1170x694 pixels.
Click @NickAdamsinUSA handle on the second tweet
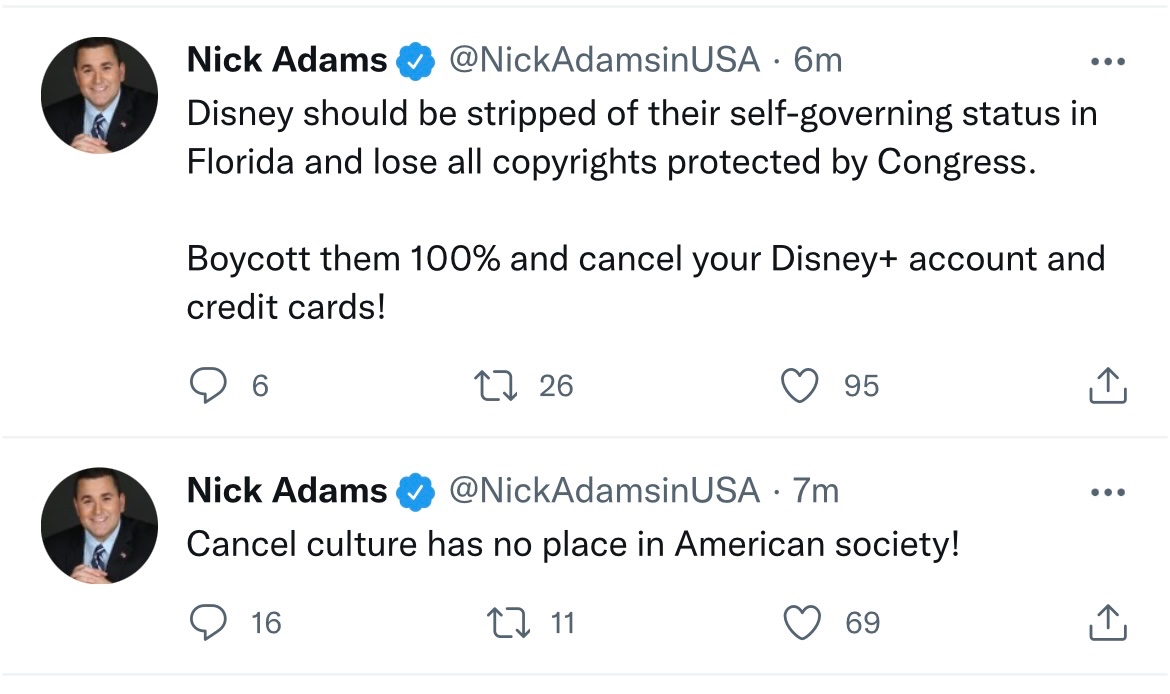pyautogui.click(x=604, y=491)
